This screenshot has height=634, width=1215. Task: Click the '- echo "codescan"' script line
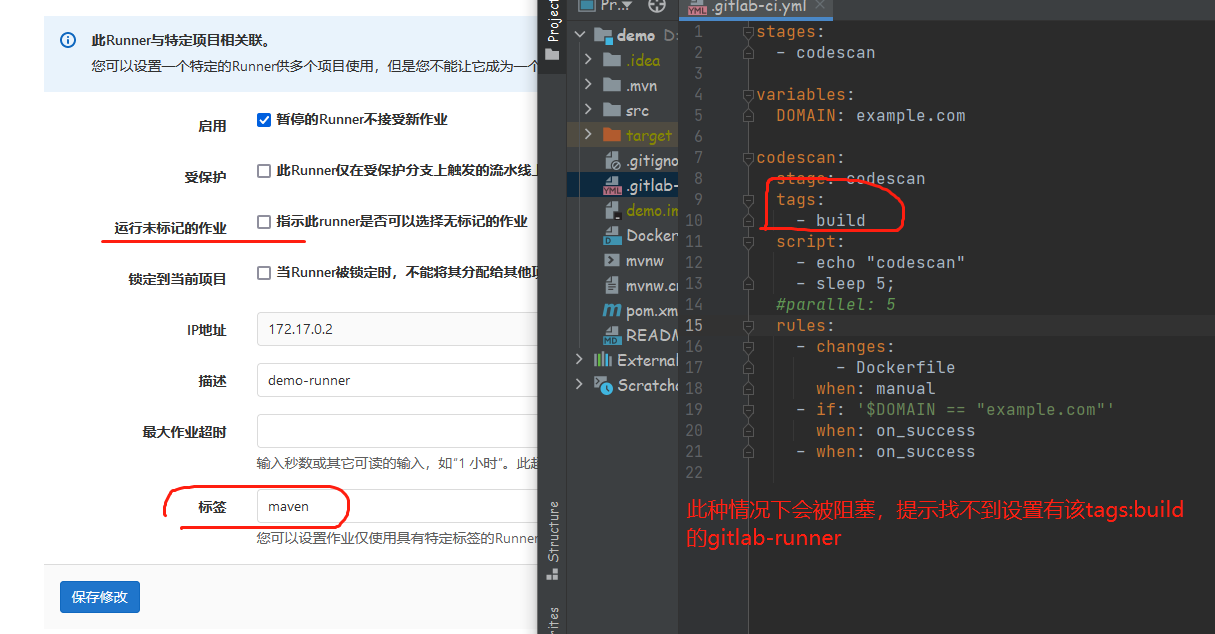pyautogui.click(x=881, y=263)
